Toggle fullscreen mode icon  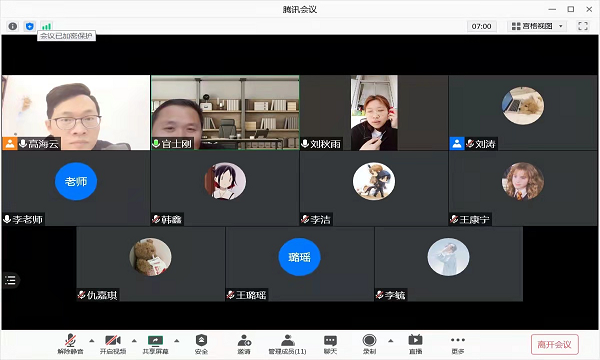coord(583,26)
